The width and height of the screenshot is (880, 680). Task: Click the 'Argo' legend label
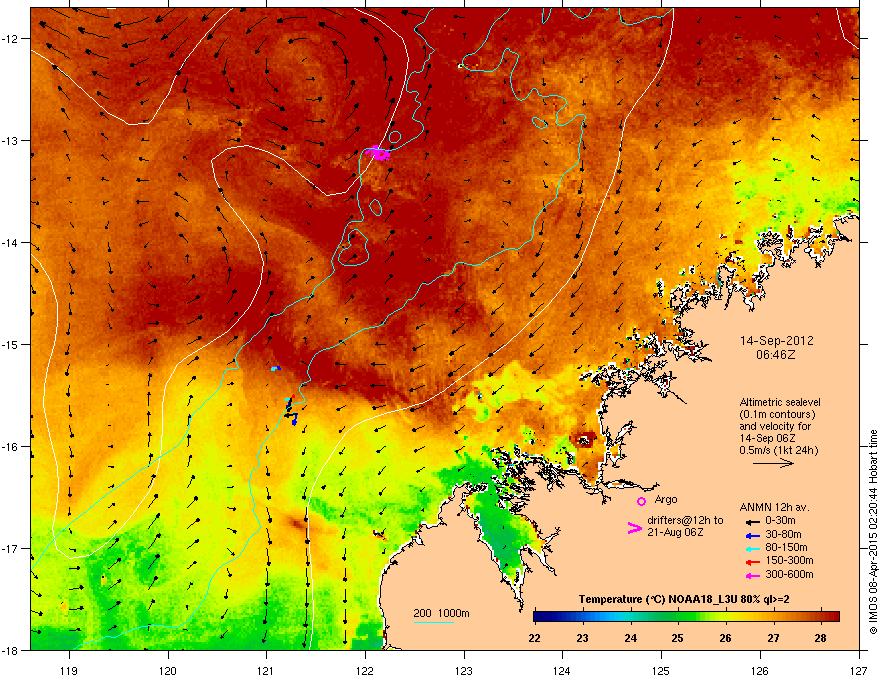tap(666, 499)
